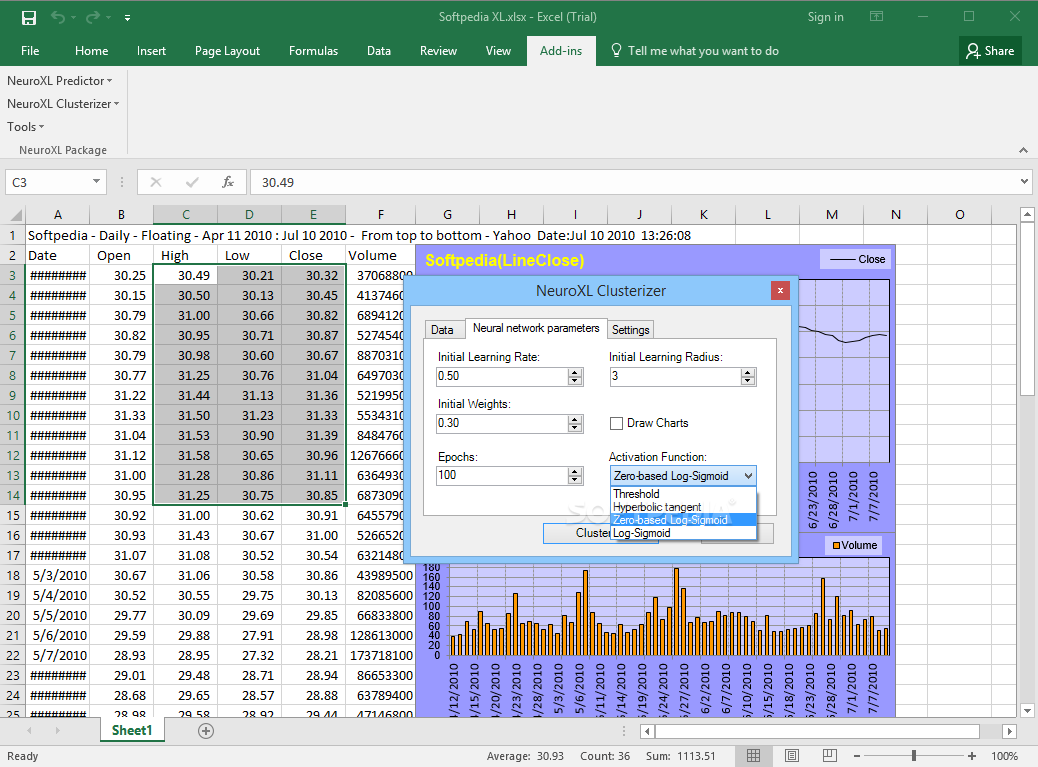This screenshot has width=1038, height=767.
Task: Enable the Draw Charts checkbox
Action: 616,424
